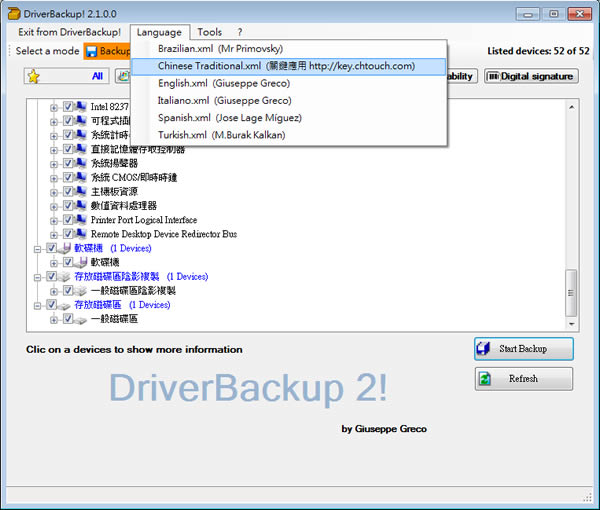Click device icon beside Printer Port Logical Interface
Viewport: 600px width, 510px height.
[81, 220]
